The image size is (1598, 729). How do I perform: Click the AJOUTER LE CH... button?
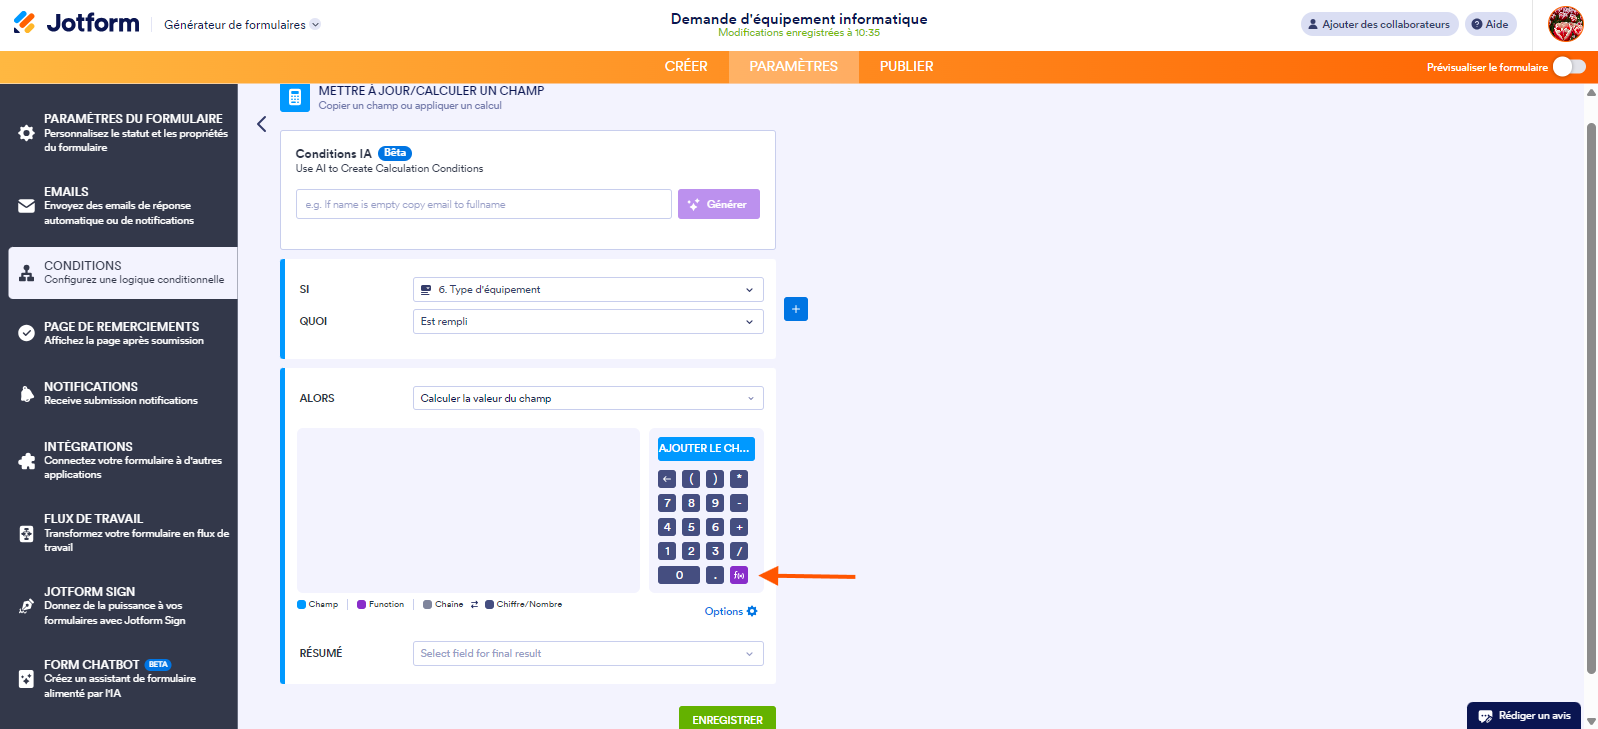[x=706, y=449]
